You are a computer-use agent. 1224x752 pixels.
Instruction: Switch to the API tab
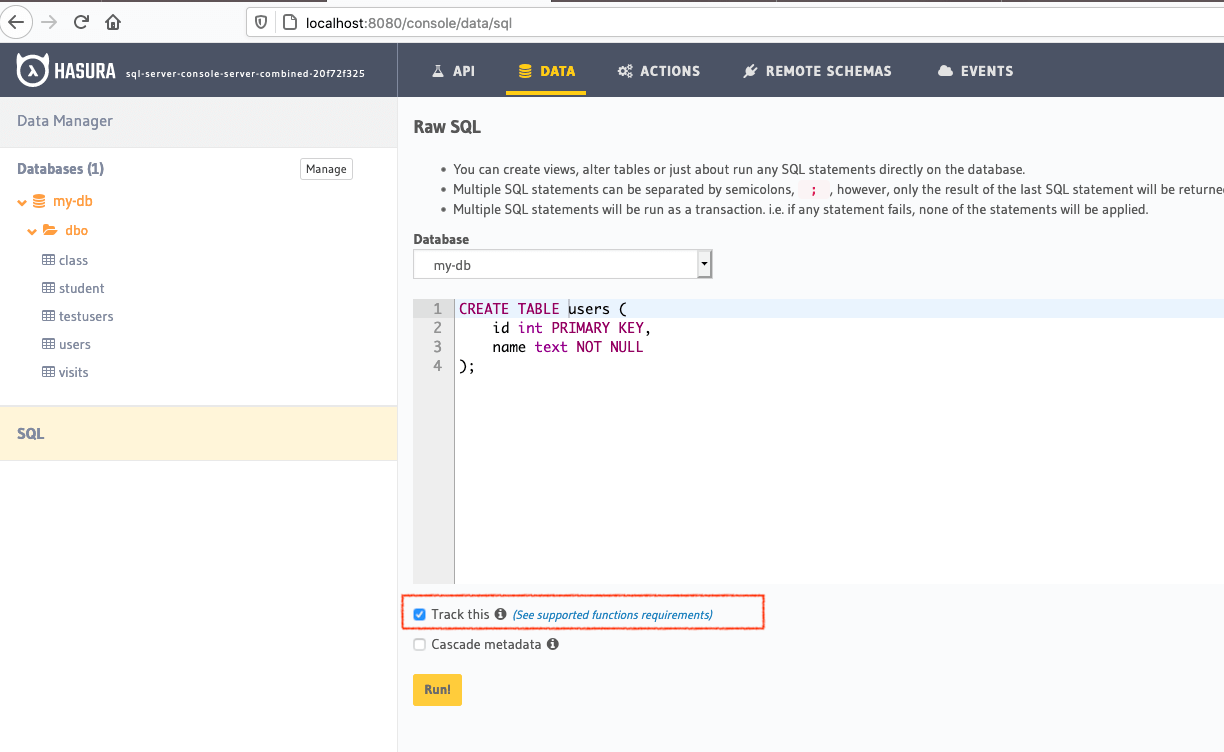453,71
